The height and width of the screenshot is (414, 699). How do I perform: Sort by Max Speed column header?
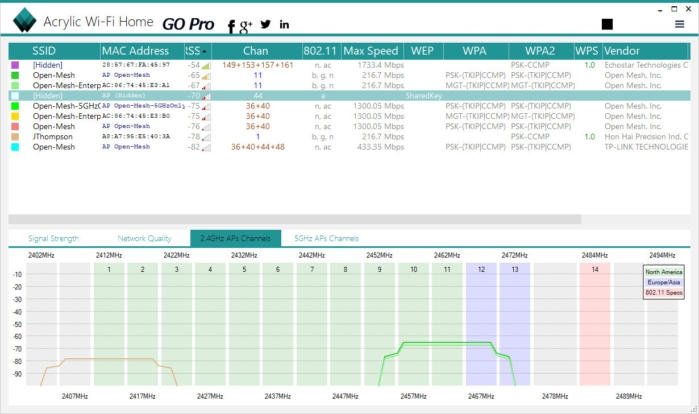370,51
